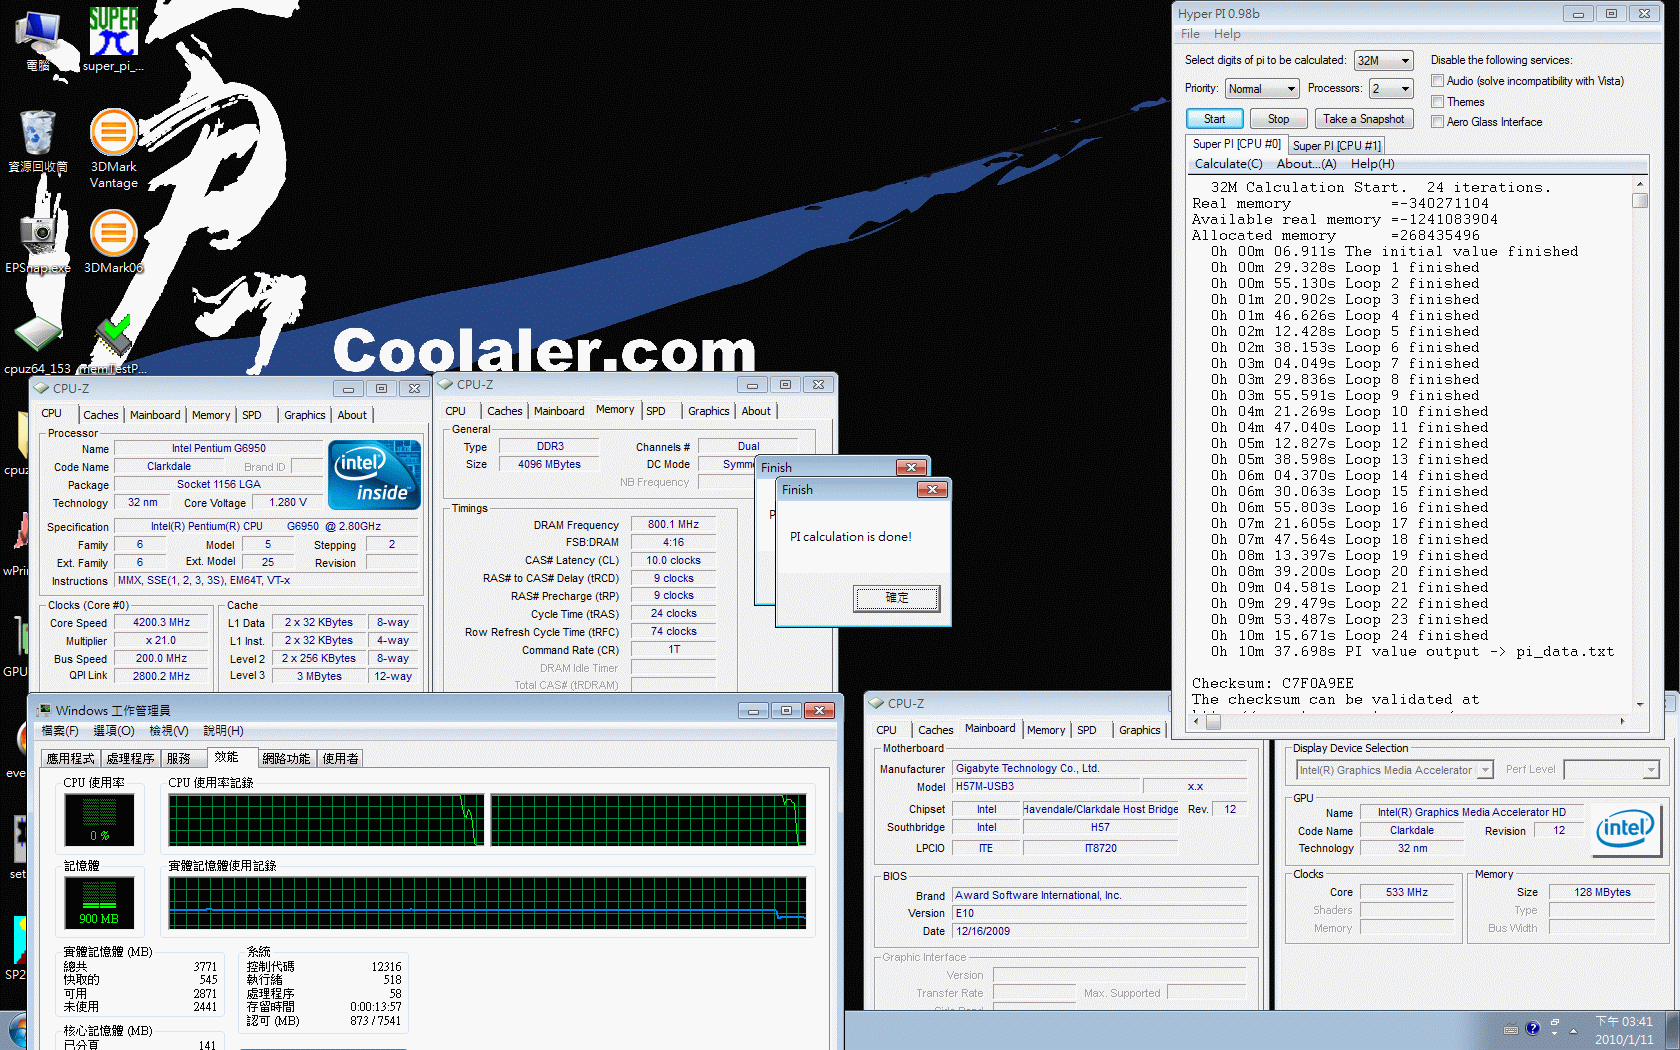
Task: Toggle the Aero Glass Interface checkbox
Action: click(1437, 122)
